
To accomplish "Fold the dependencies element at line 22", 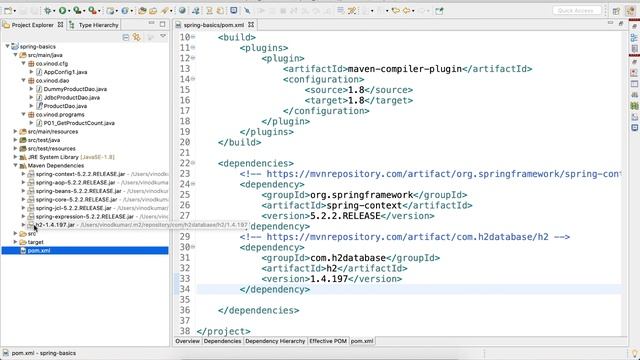I will 193,163.
